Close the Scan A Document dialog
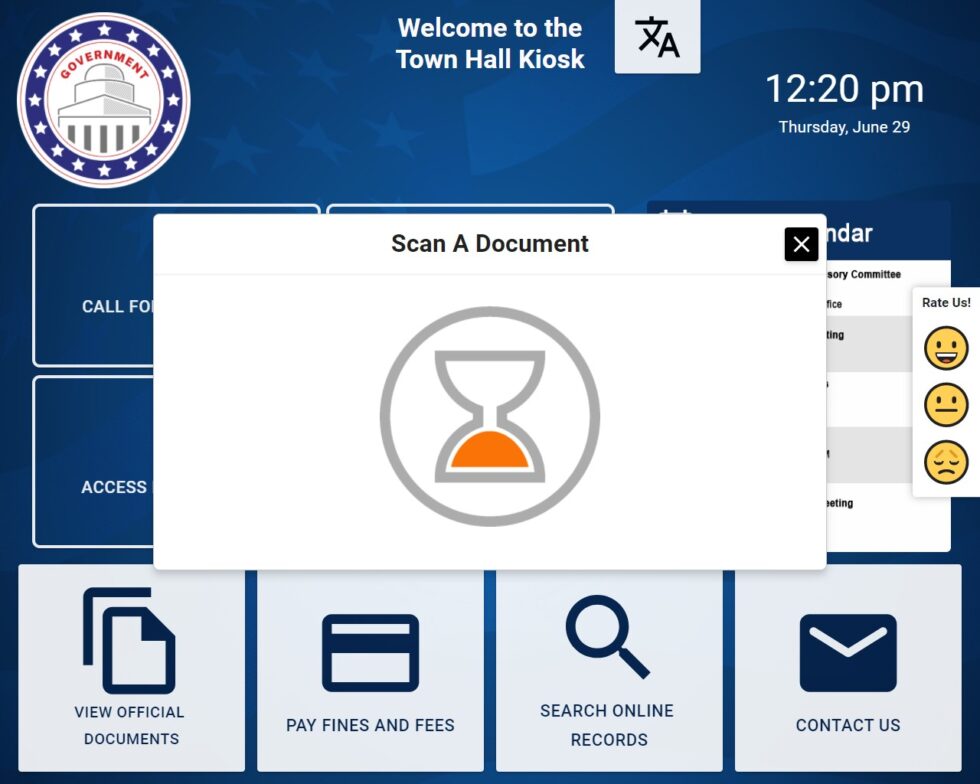The height and width of the screenshot is (784, 980). 800,244
